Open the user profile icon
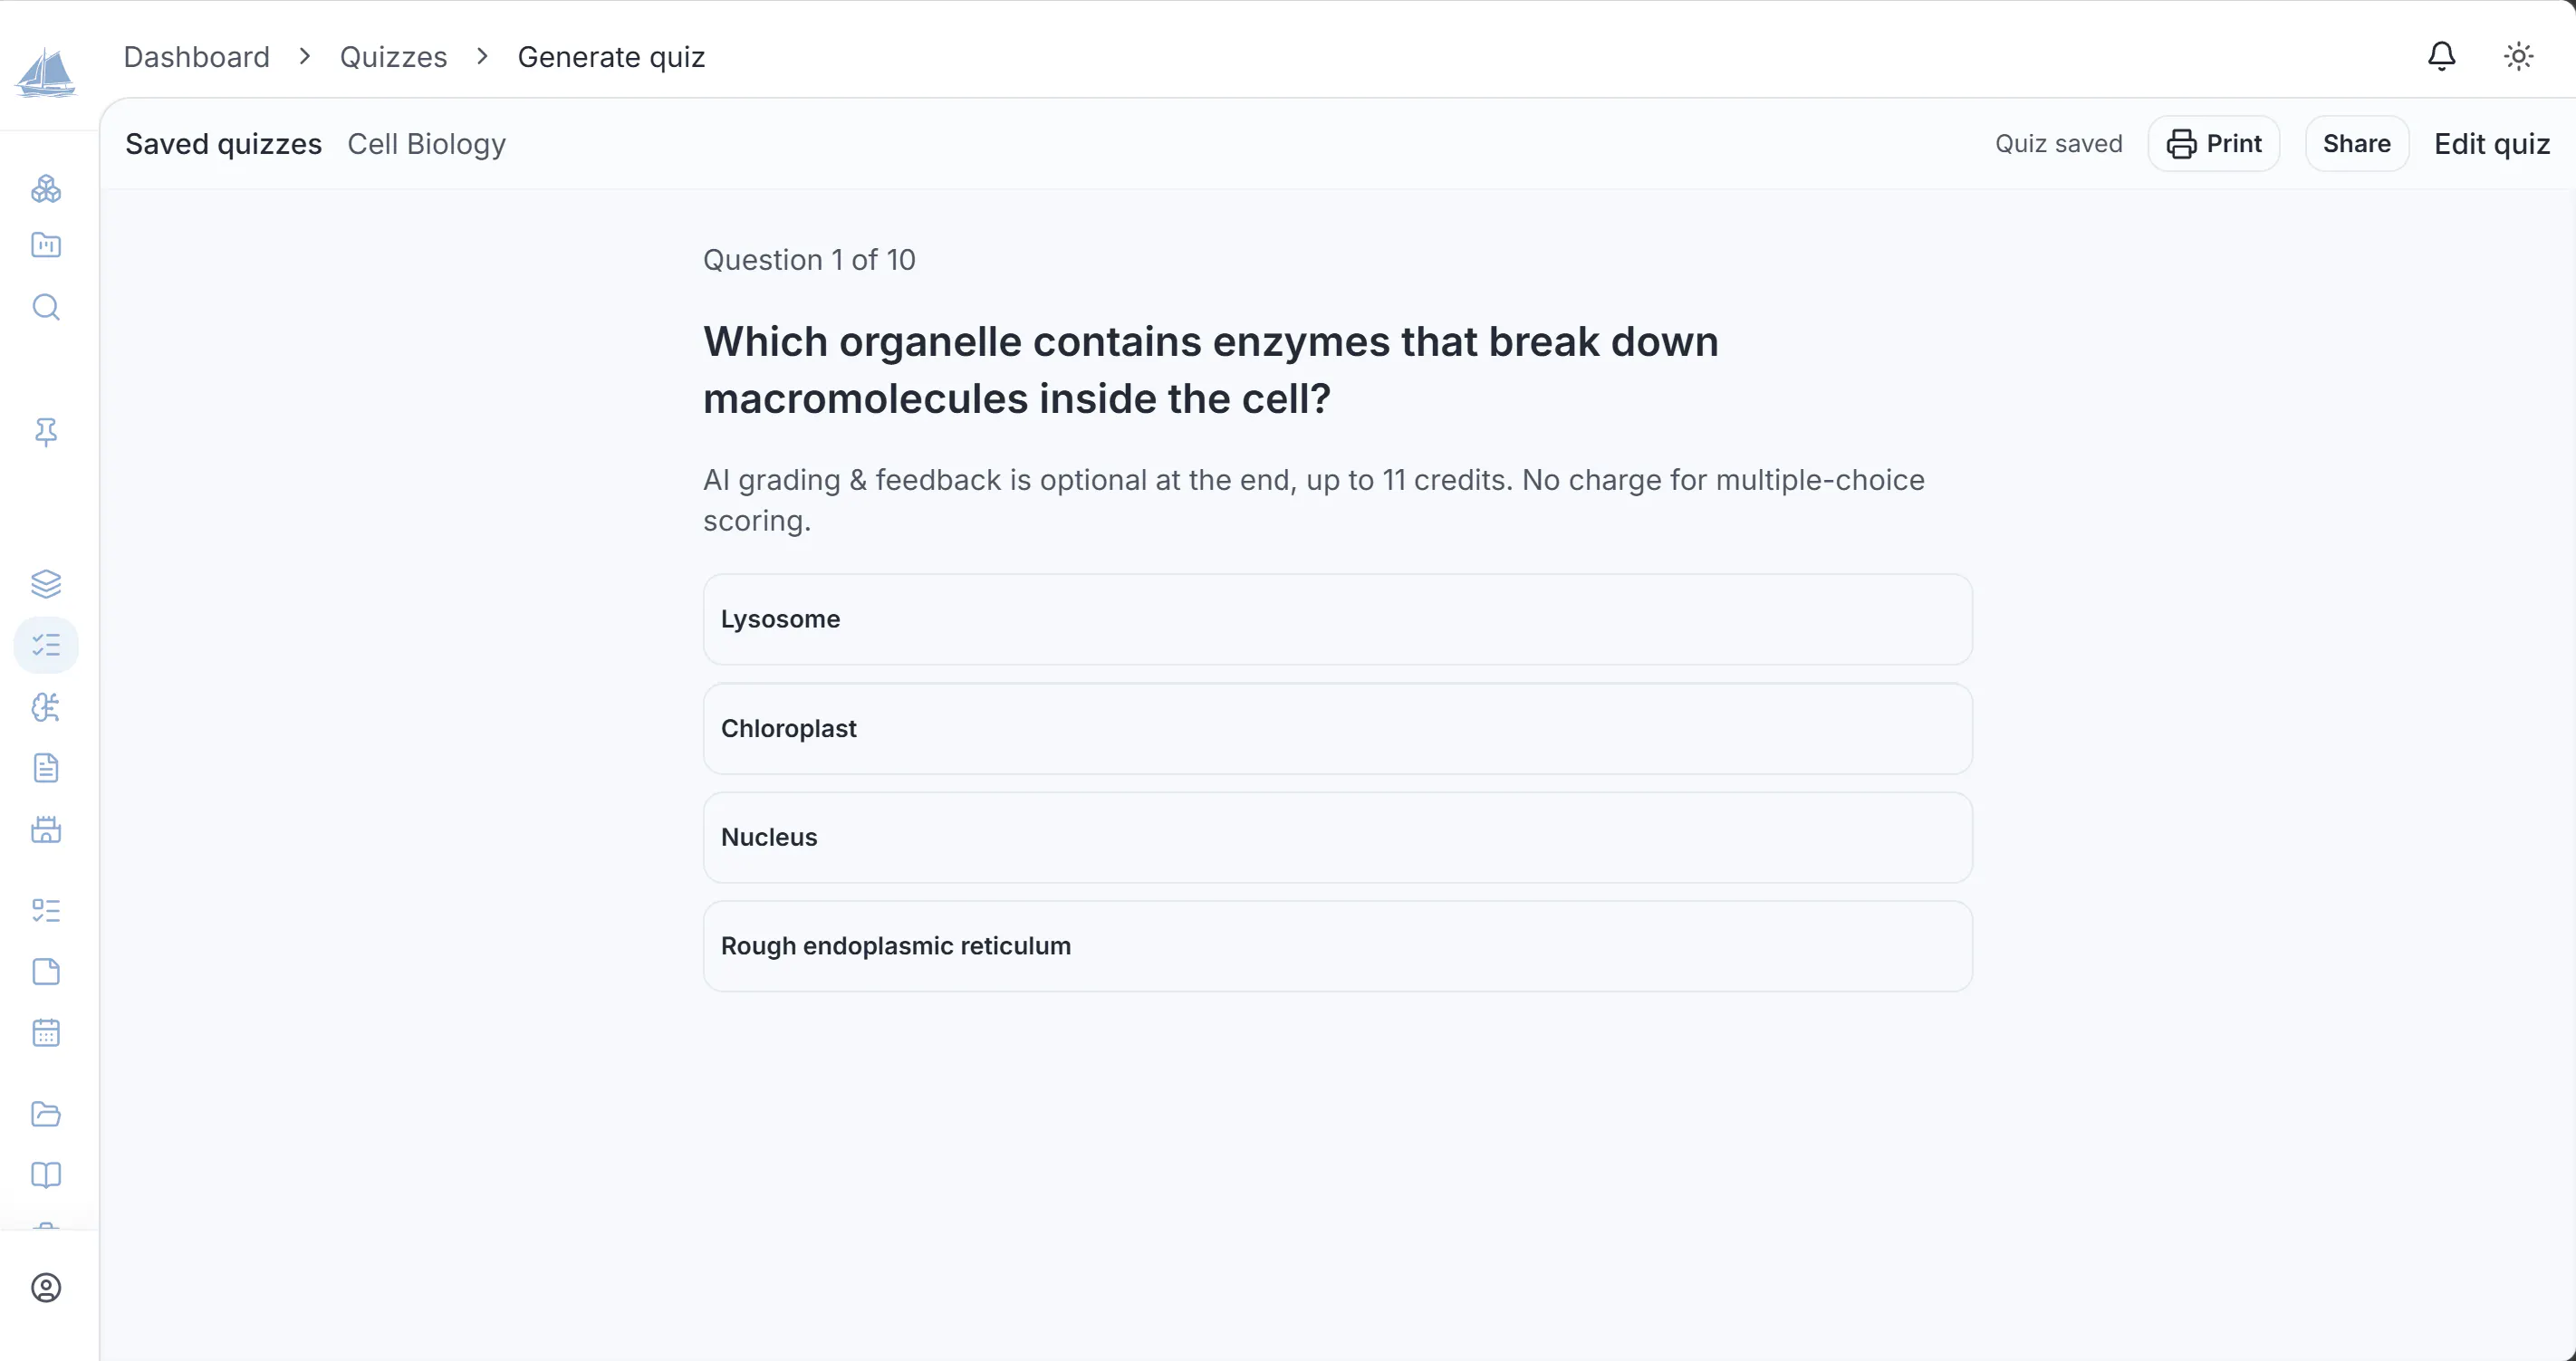2576x1361 pixels. pos(46,1288)
